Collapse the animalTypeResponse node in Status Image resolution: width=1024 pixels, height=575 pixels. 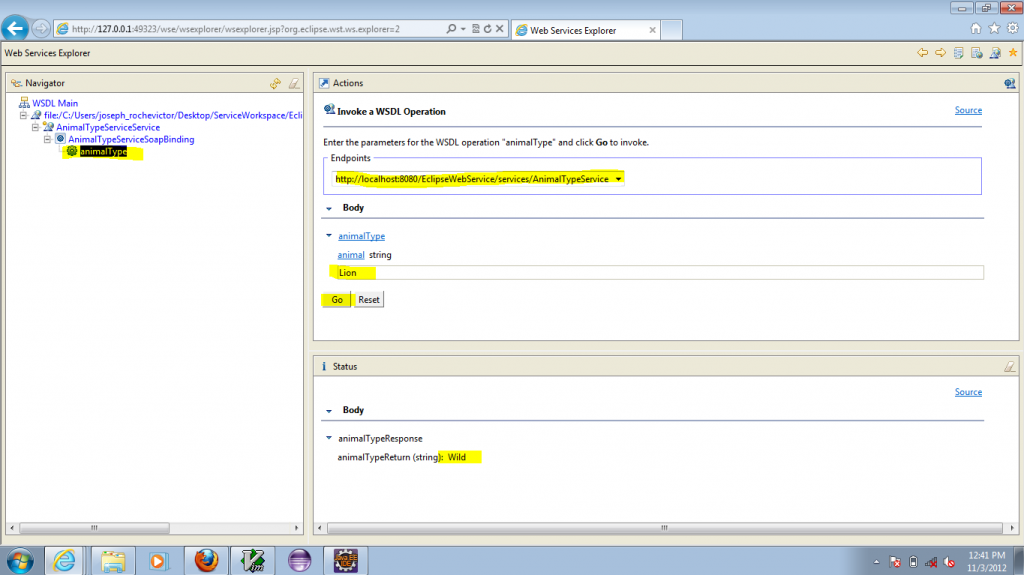pyautogui.click(x=329, y=438)
